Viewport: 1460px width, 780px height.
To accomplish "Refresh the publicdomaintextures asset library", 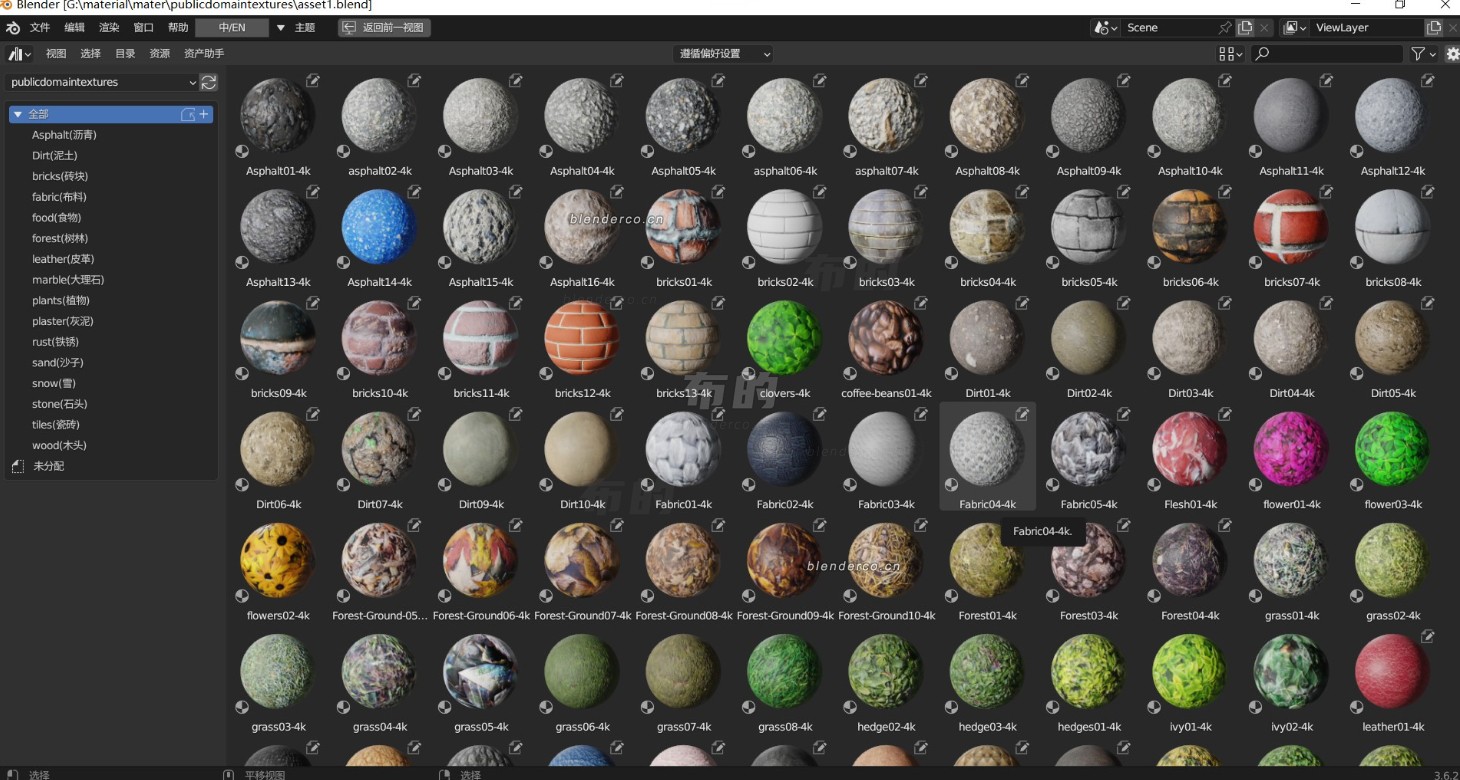I will tap(209, 83).
